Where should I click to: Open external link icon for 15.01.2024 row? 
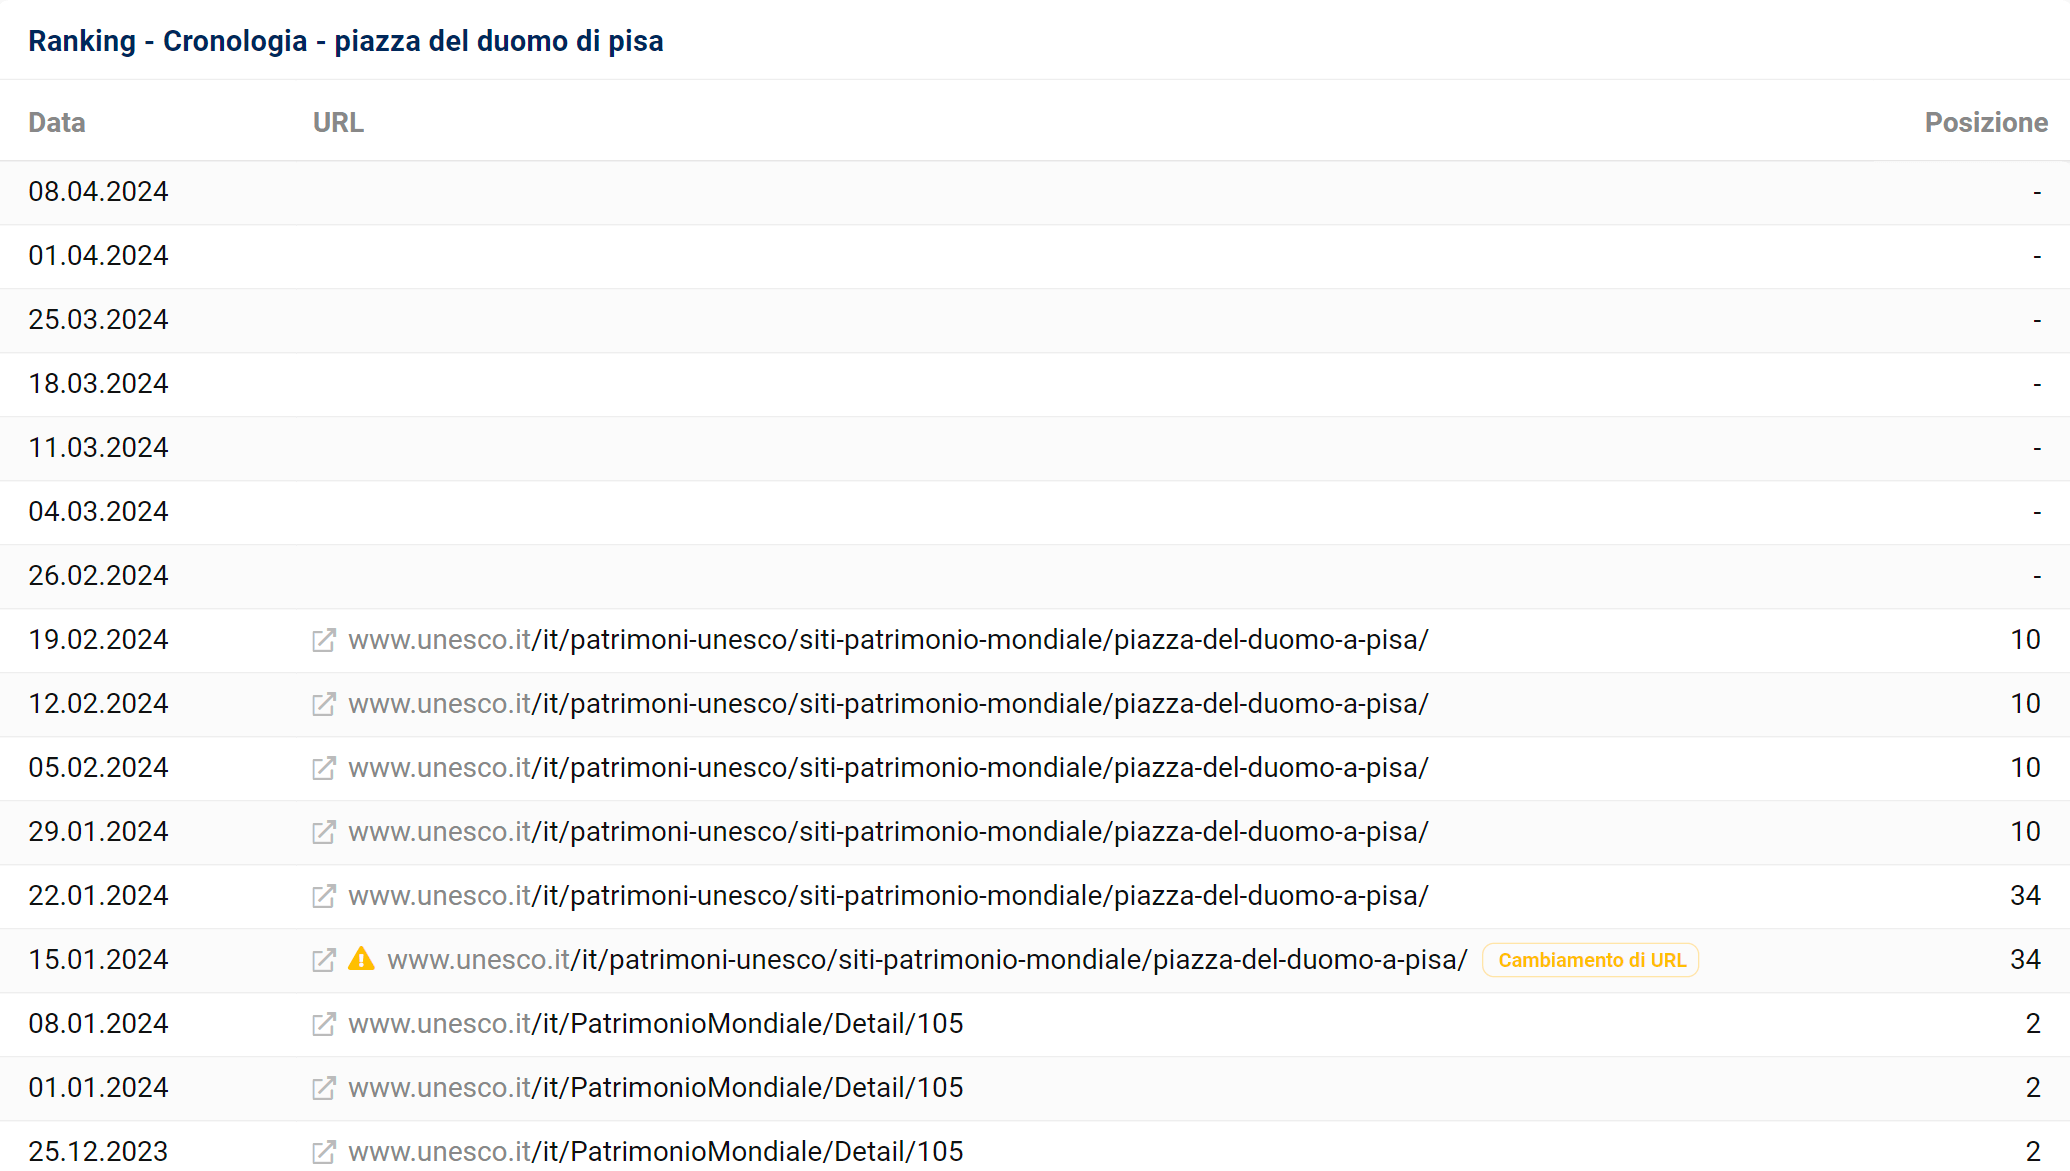[x=323, y=961]
